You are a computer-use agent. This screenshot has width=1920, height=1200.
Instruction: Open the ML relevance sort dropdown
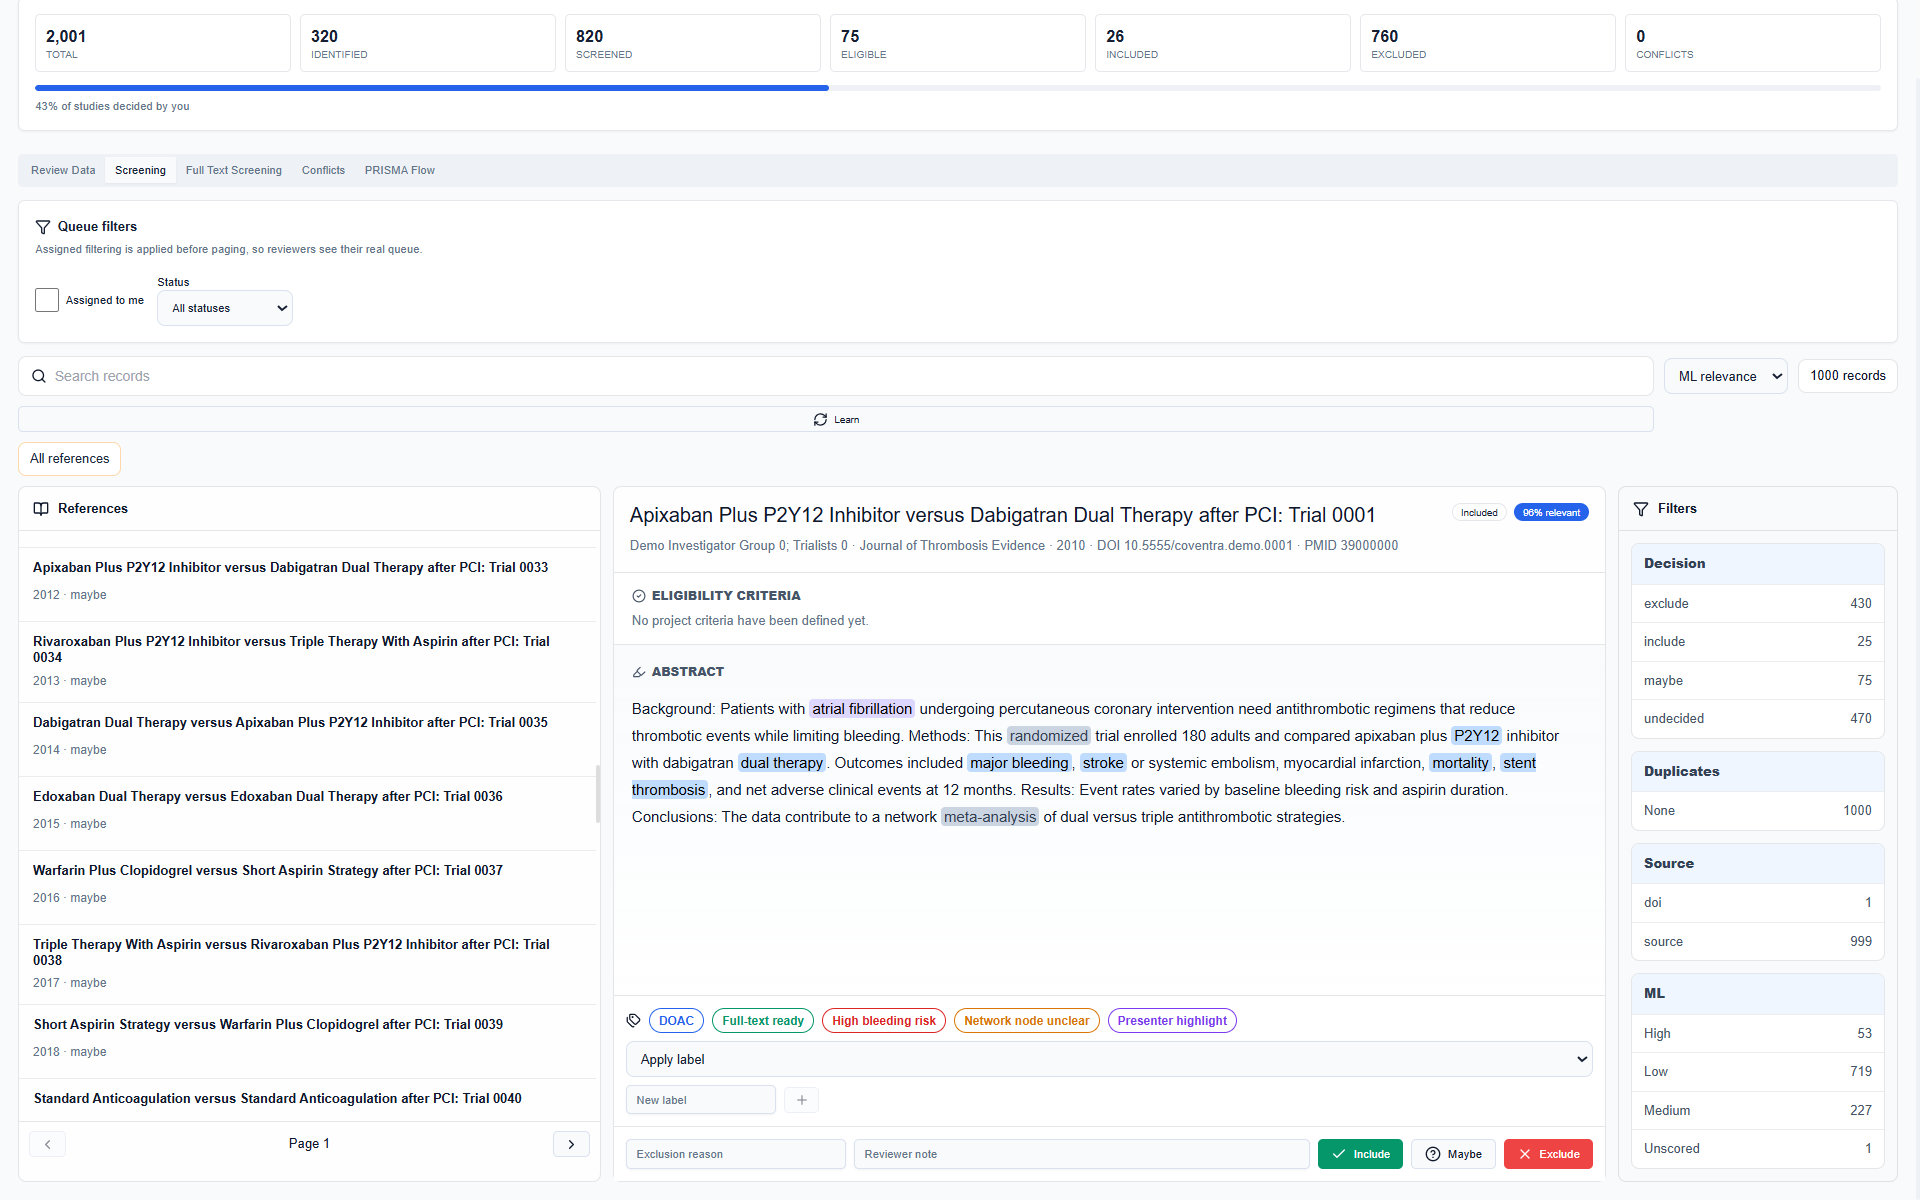[1726, 376]
